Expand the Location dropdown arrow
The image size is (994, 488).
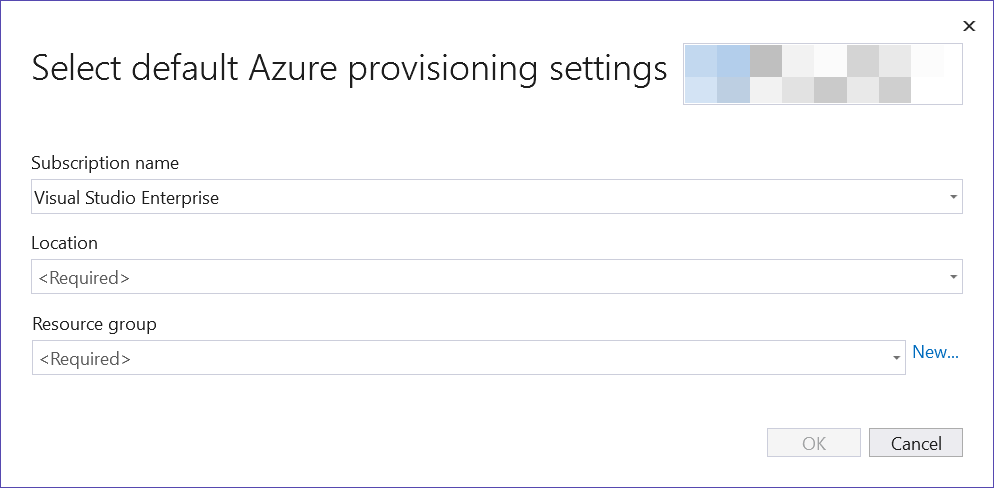(953, 277)
